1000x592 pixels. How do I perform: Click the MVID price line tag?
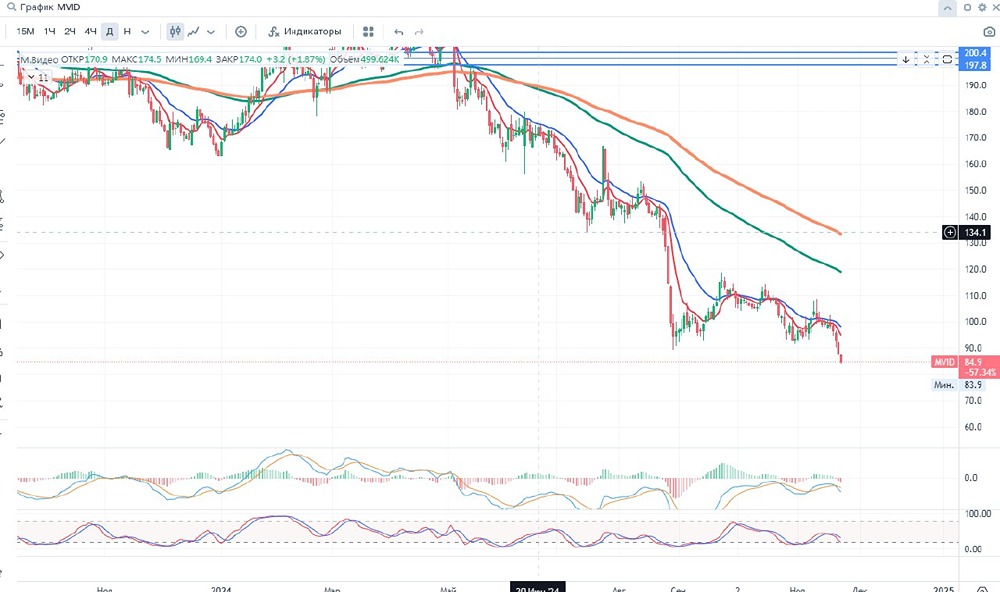pyautogui.click(x=944, y=362)
